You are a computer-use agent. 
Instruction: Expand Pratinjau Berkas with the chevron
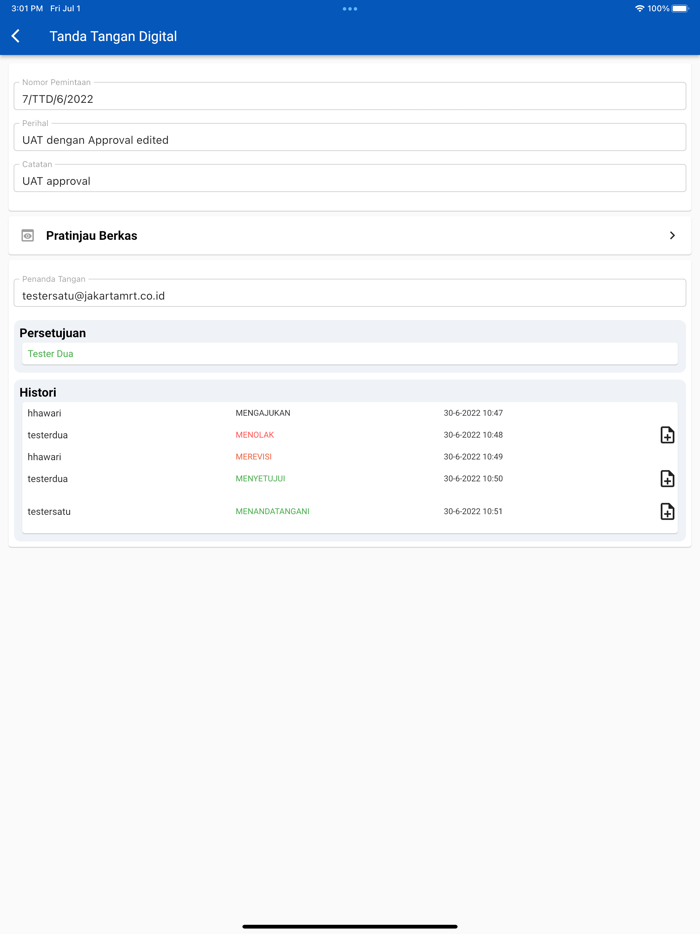(672, 236)
